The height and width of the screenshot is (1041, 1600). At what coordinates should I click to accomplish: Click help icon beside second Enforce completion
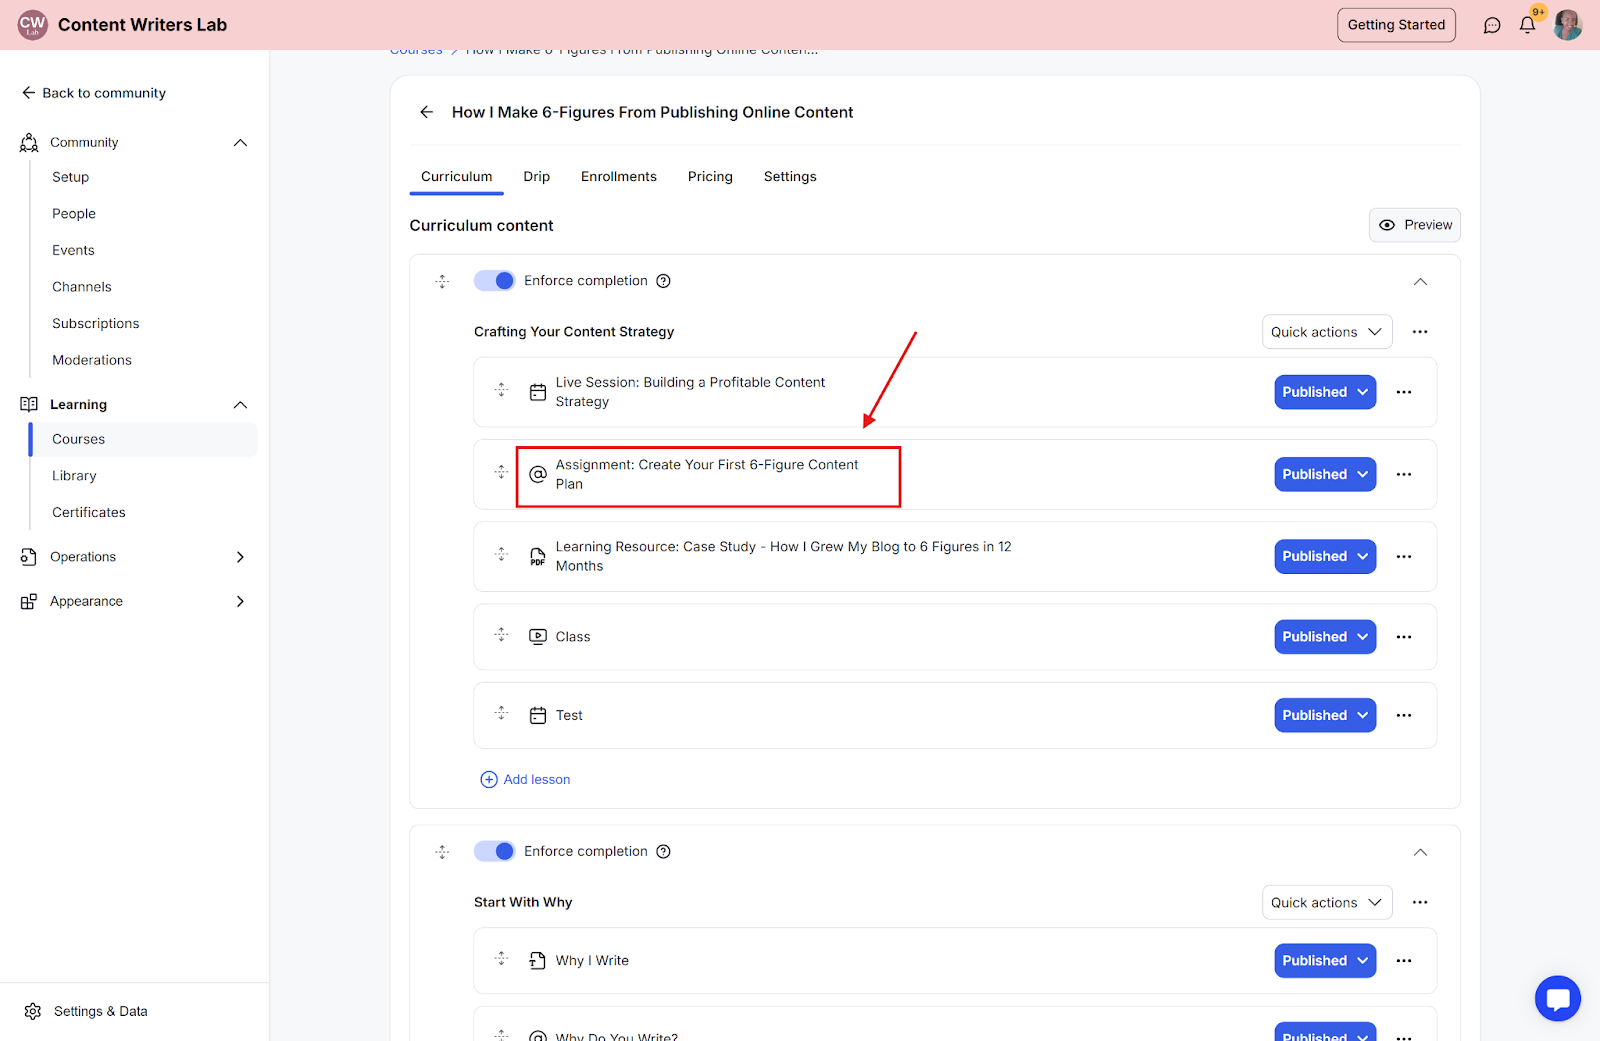(x=663, y=851)
